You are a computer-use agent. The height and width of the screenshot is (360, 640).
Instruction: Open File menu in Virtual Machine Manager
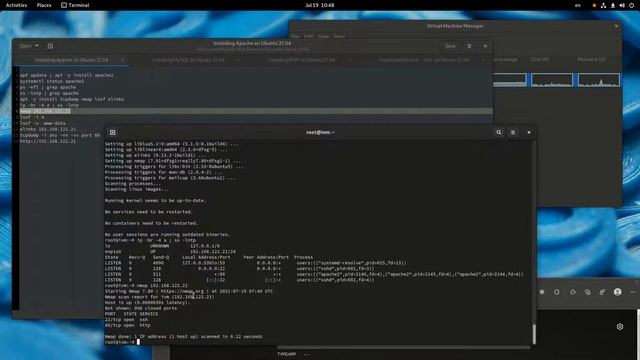pyautogui.click(x=295, y=36)
